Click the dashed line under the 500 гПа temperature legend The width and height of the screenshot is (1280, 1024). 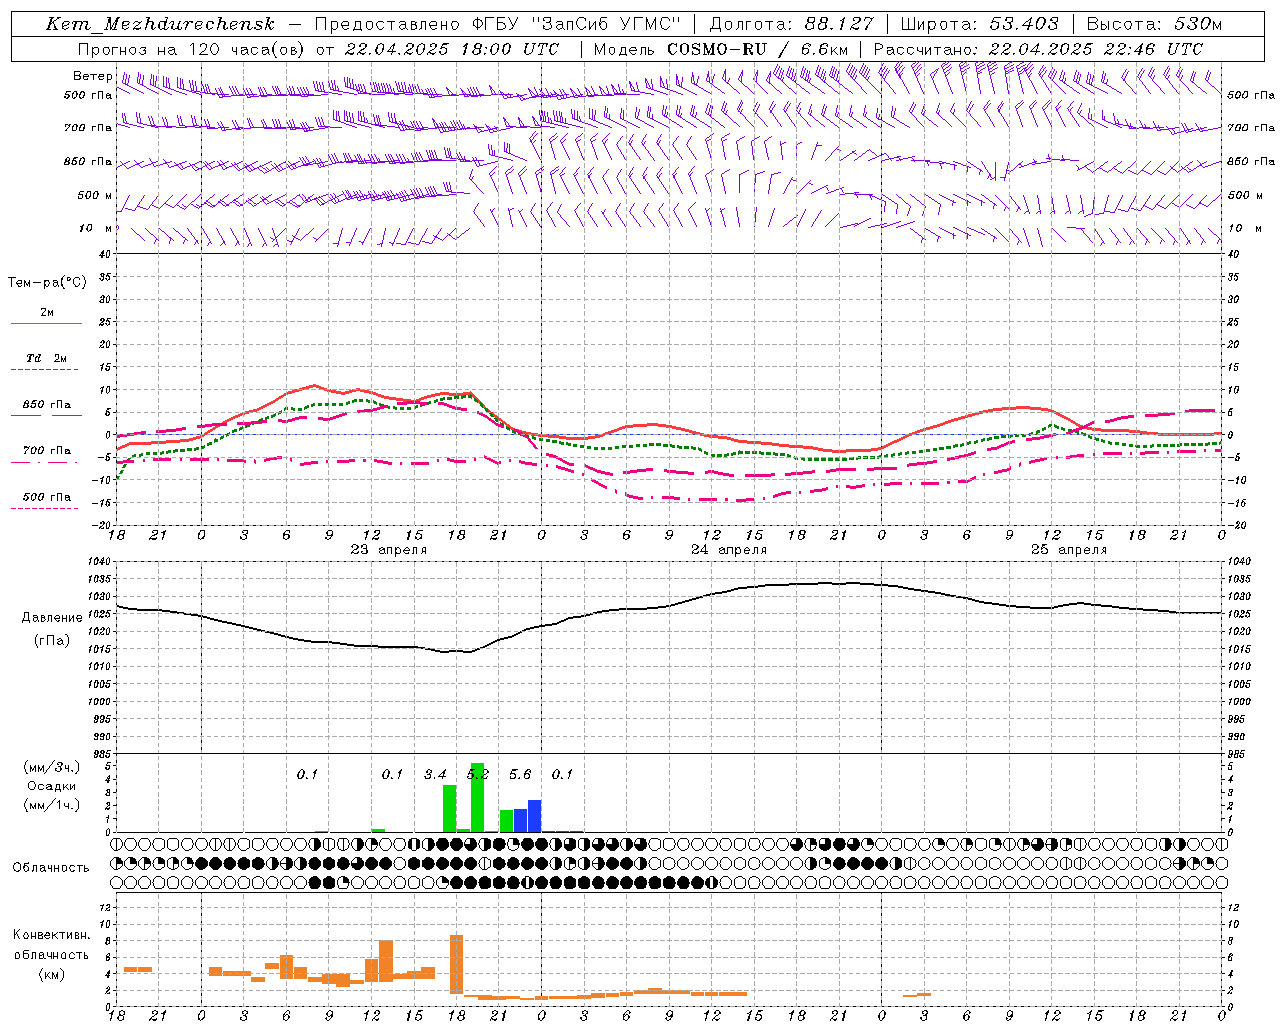pyautogui.click(x=46, y=509)
